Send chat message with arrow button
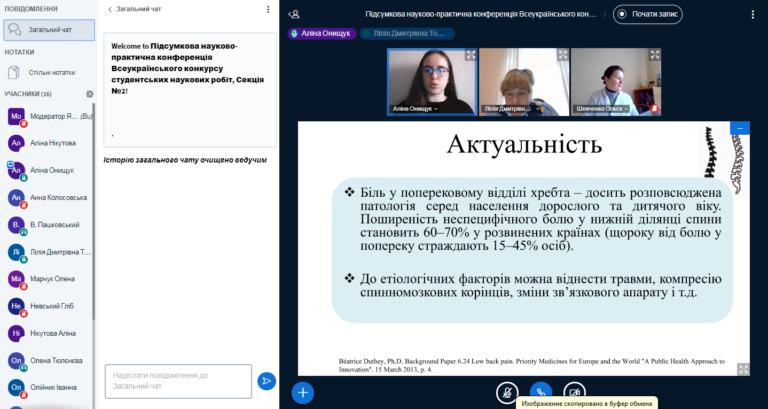Screen dimensions: 768x409 (266, 380)
